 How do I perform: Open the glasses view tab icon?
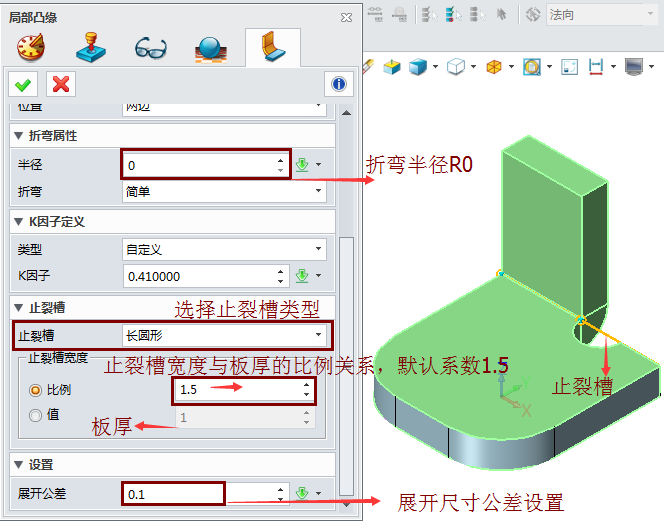tap(151, 47)
